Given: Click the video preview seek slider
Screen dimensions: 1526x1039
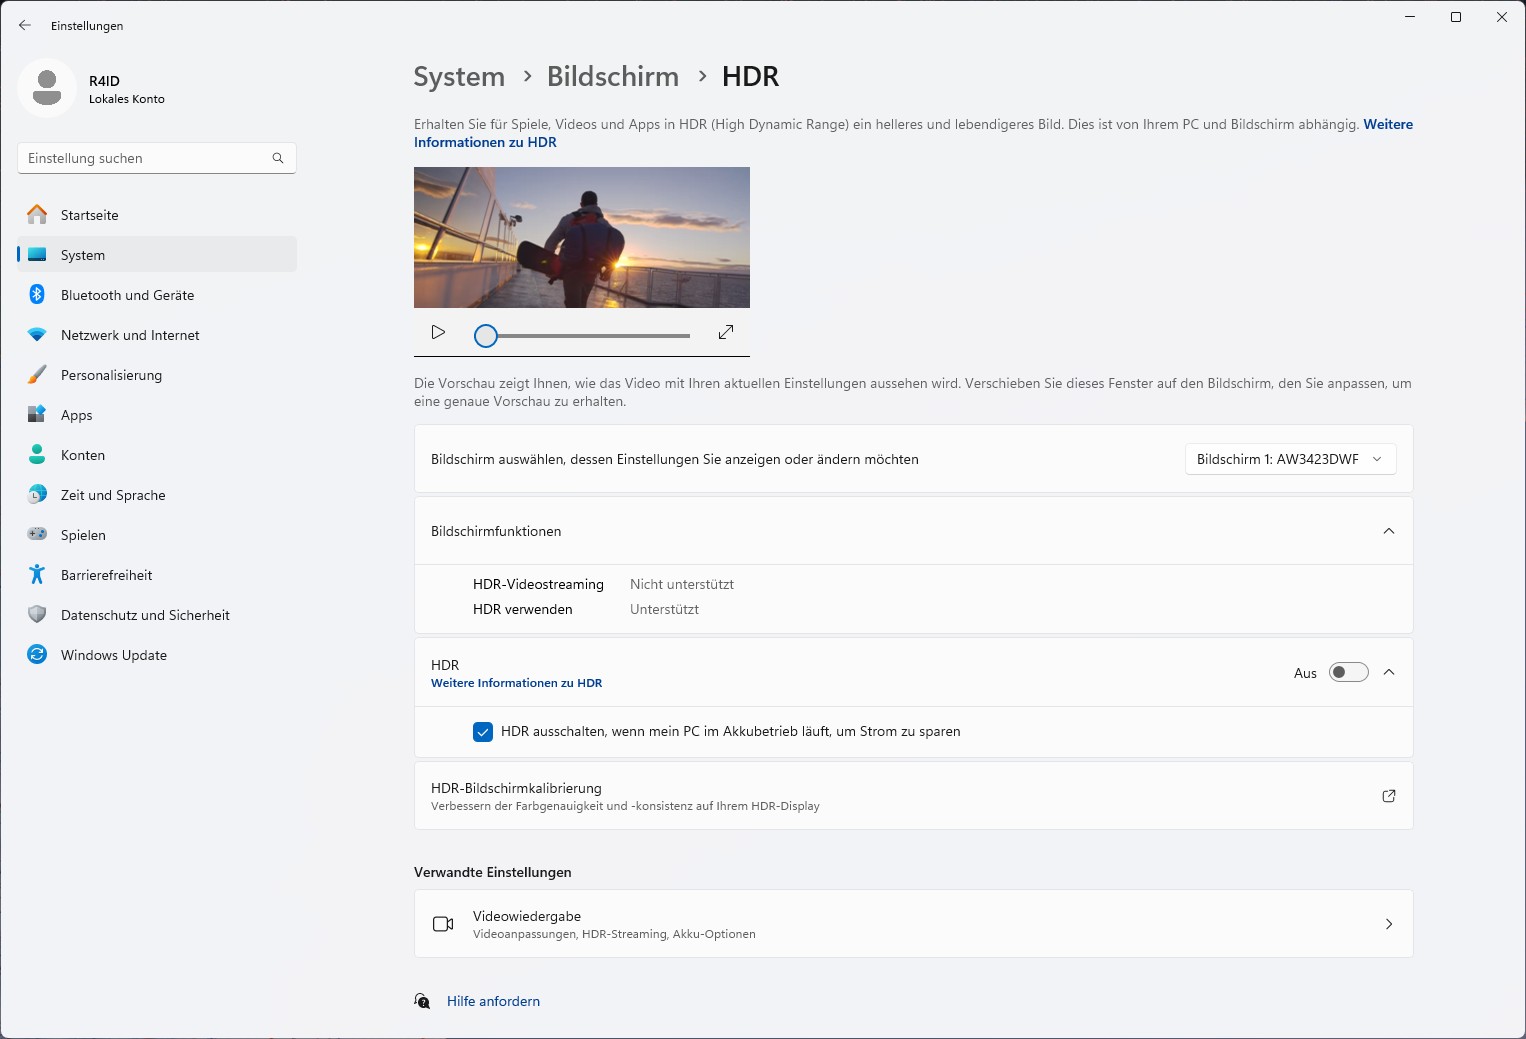Looking at the screenshot, I should click(x=590, y=336).
